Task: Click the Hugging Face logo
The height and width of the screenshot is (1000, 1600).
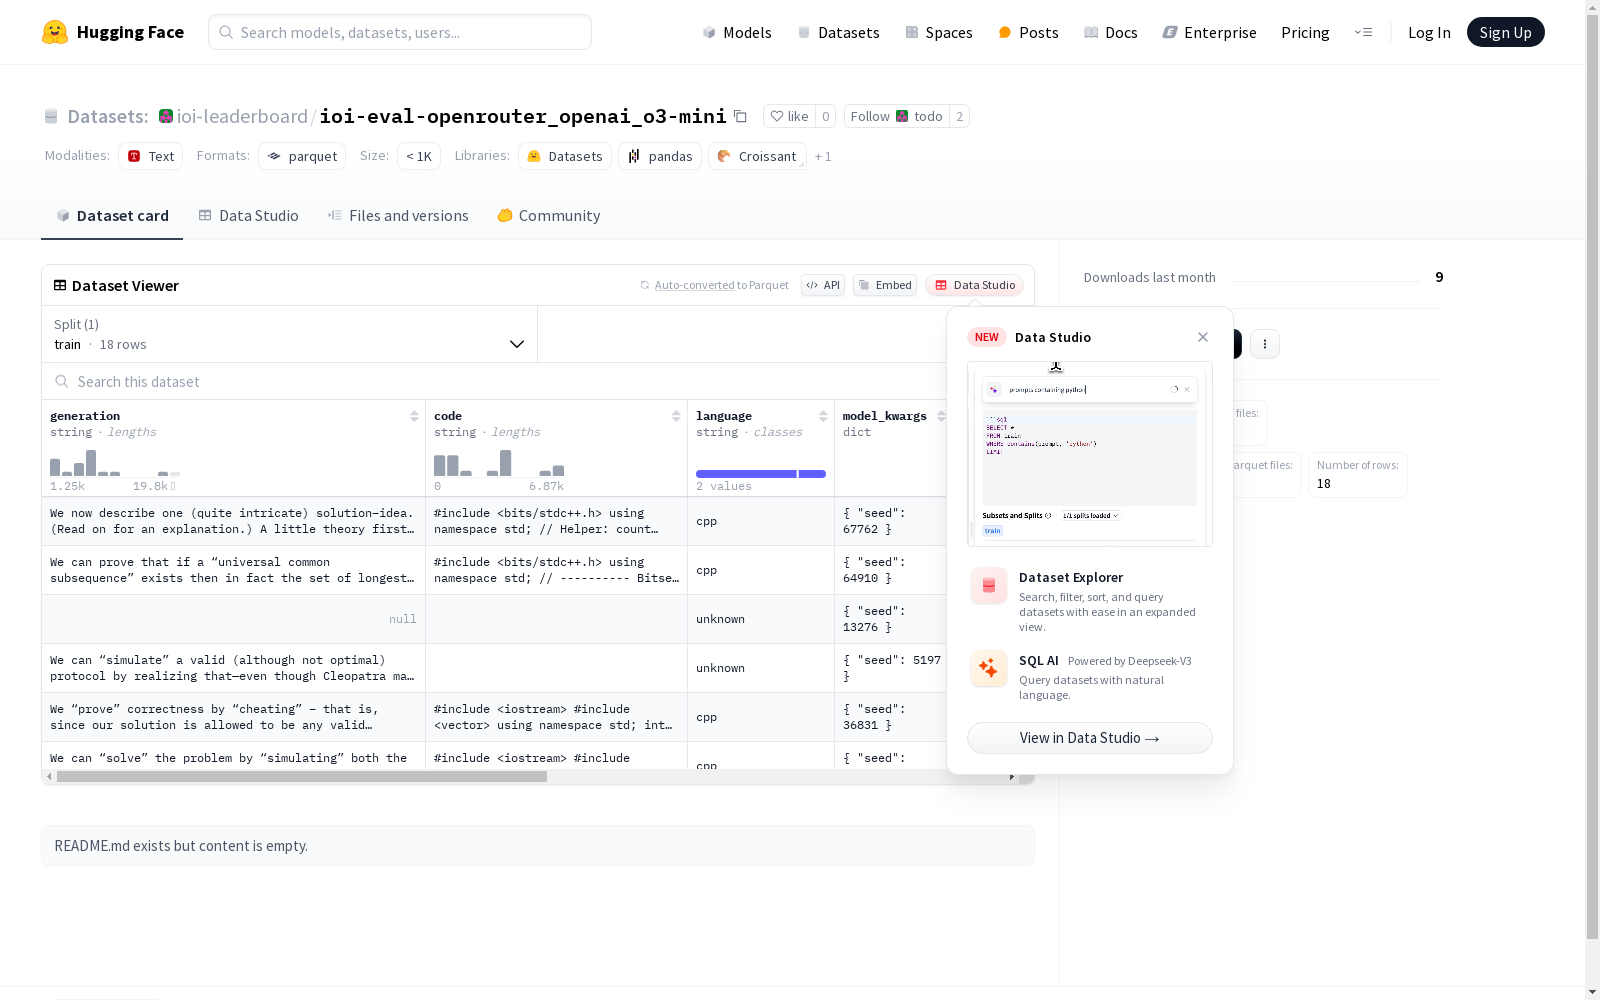Action: pos(113,32)
